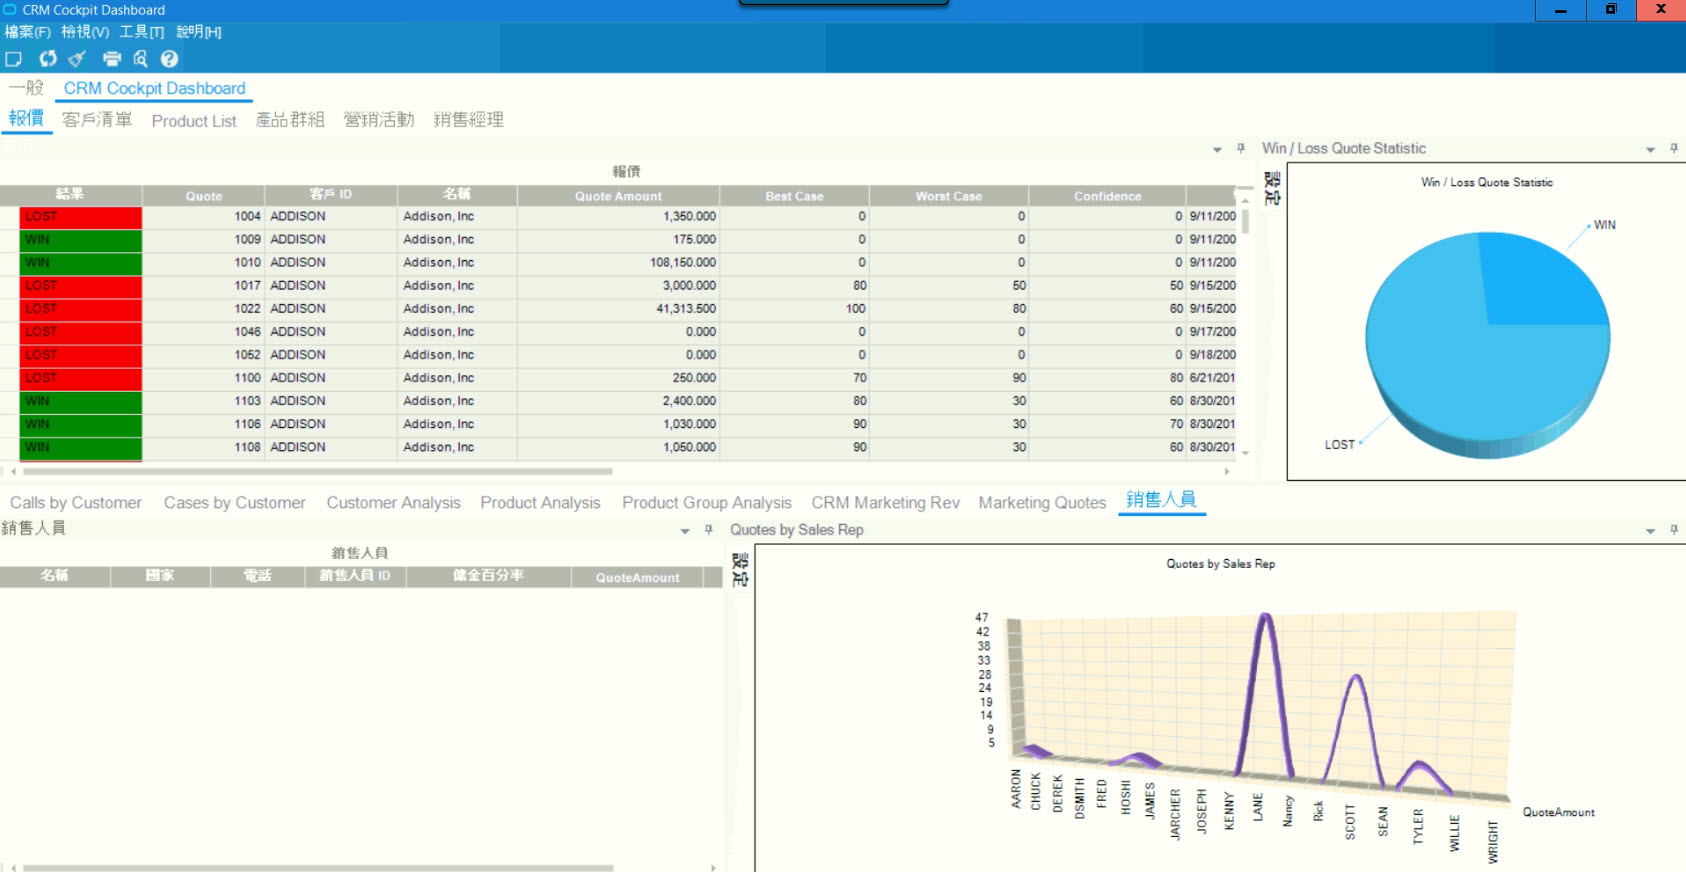Pin the Quotes by Sales Rep panel
The height and width of the screenshot is (872, 1686).
pyautogui.click(x=1674, y=530)
